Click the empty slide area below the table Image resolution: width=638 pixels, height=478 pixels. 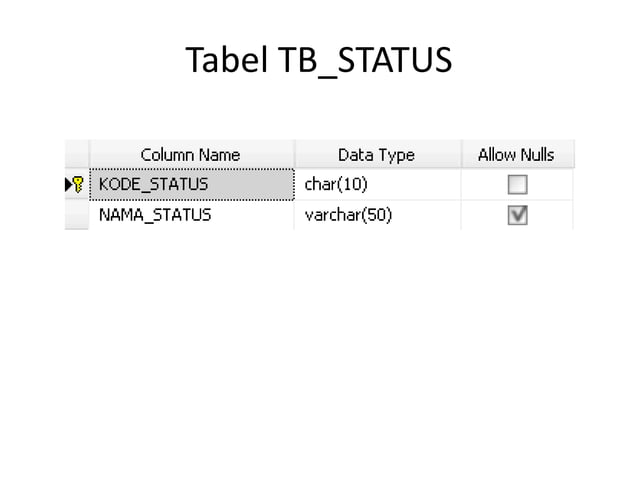point(320,350)
